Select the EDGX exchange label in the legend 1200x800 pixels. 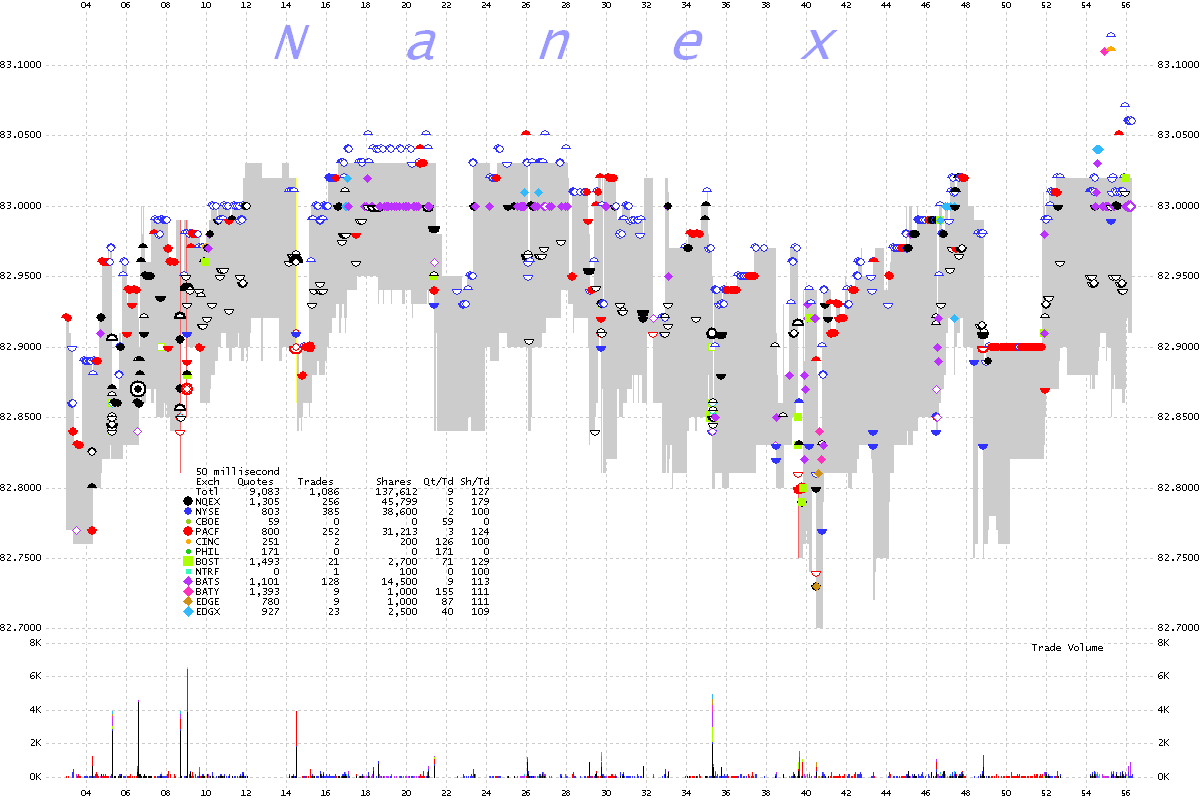pyautogui.click(x=207, y=611)
